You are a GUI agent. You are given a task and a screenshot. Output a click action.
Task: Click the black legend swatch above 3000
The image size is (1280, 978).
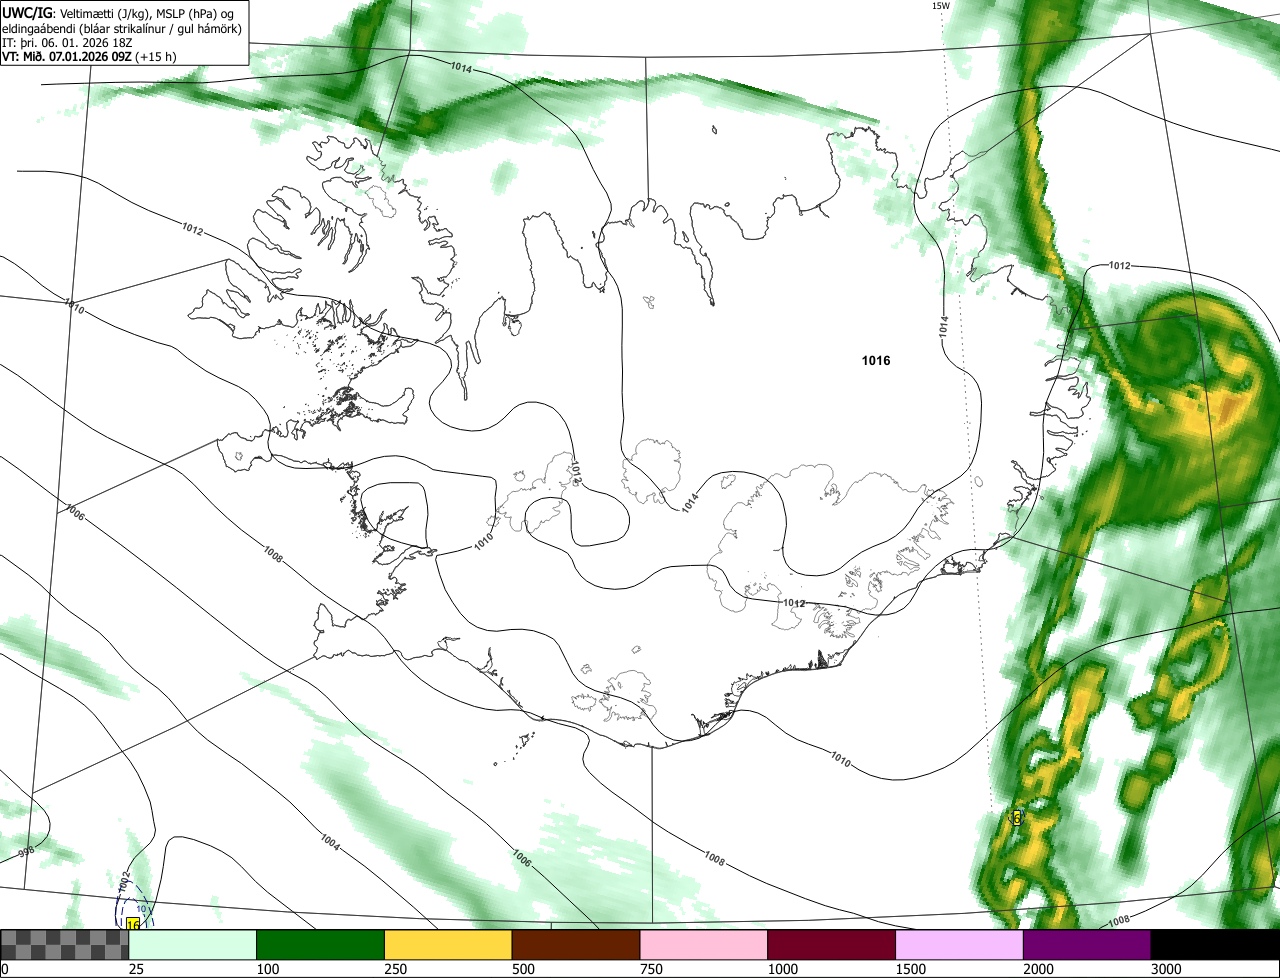(1215, 945)
